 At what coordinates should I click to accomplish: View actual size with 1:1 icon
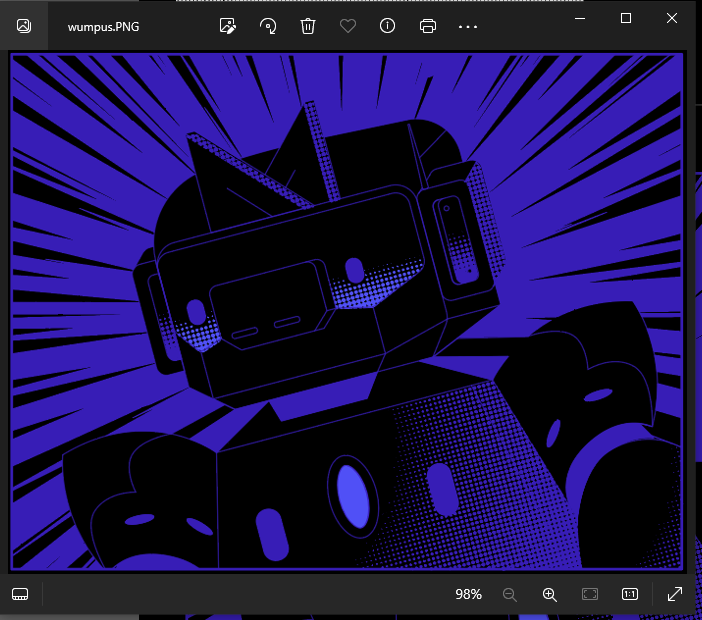(629, 594)
